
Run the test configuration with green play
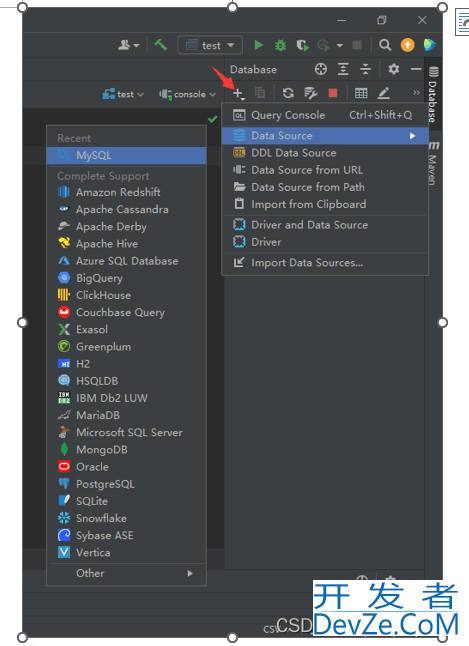point(258,44)
